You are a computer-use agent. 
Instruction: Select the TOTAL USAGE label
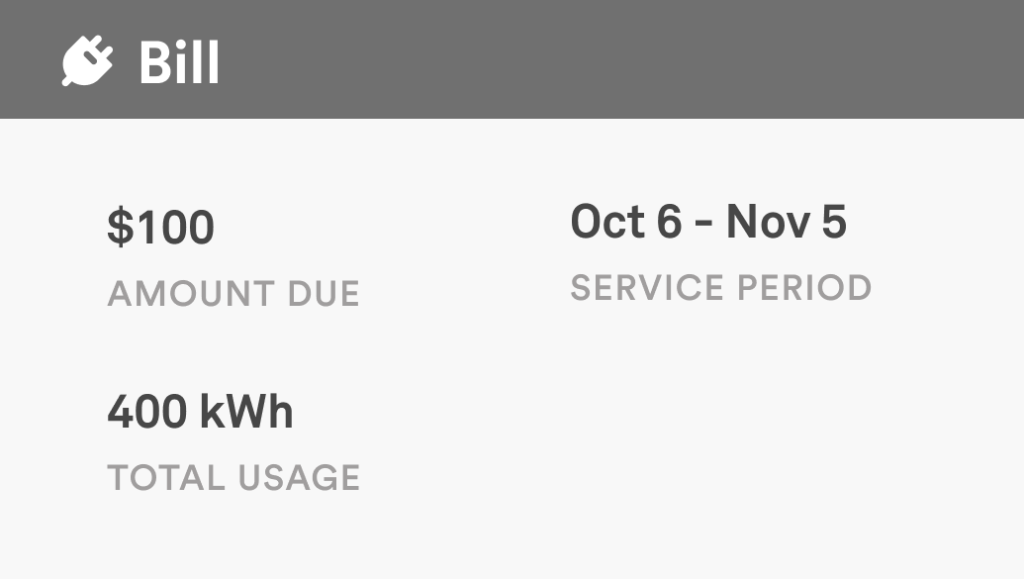coord(233,478)
